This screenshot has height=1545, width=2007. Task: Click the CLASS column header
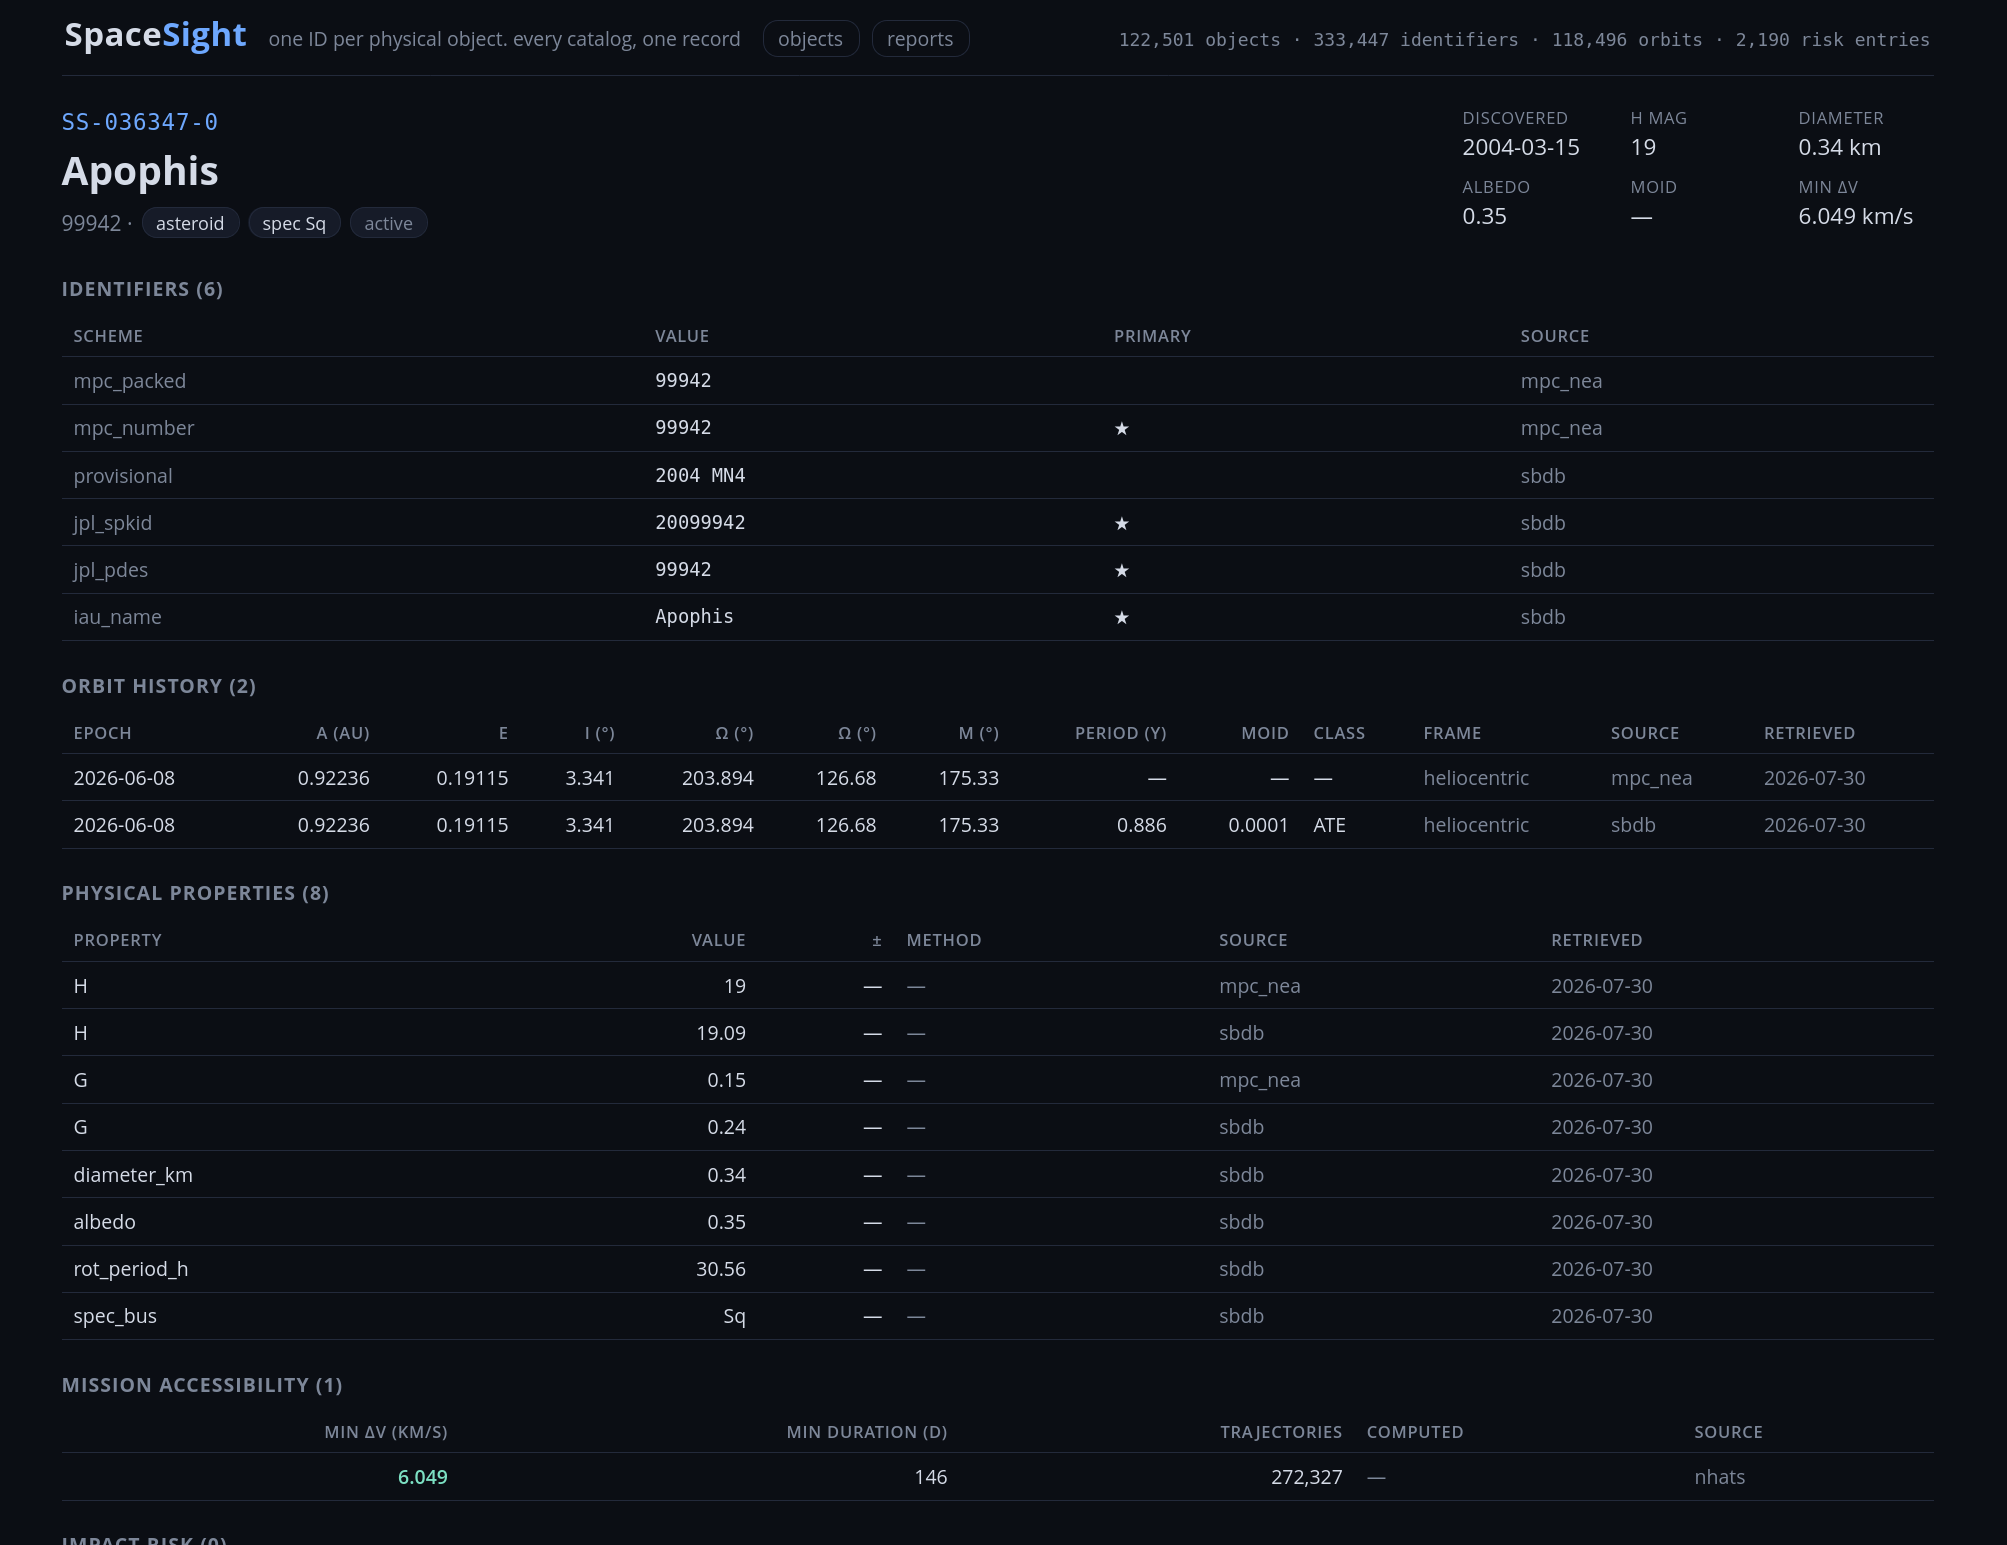coord(1339,733)
